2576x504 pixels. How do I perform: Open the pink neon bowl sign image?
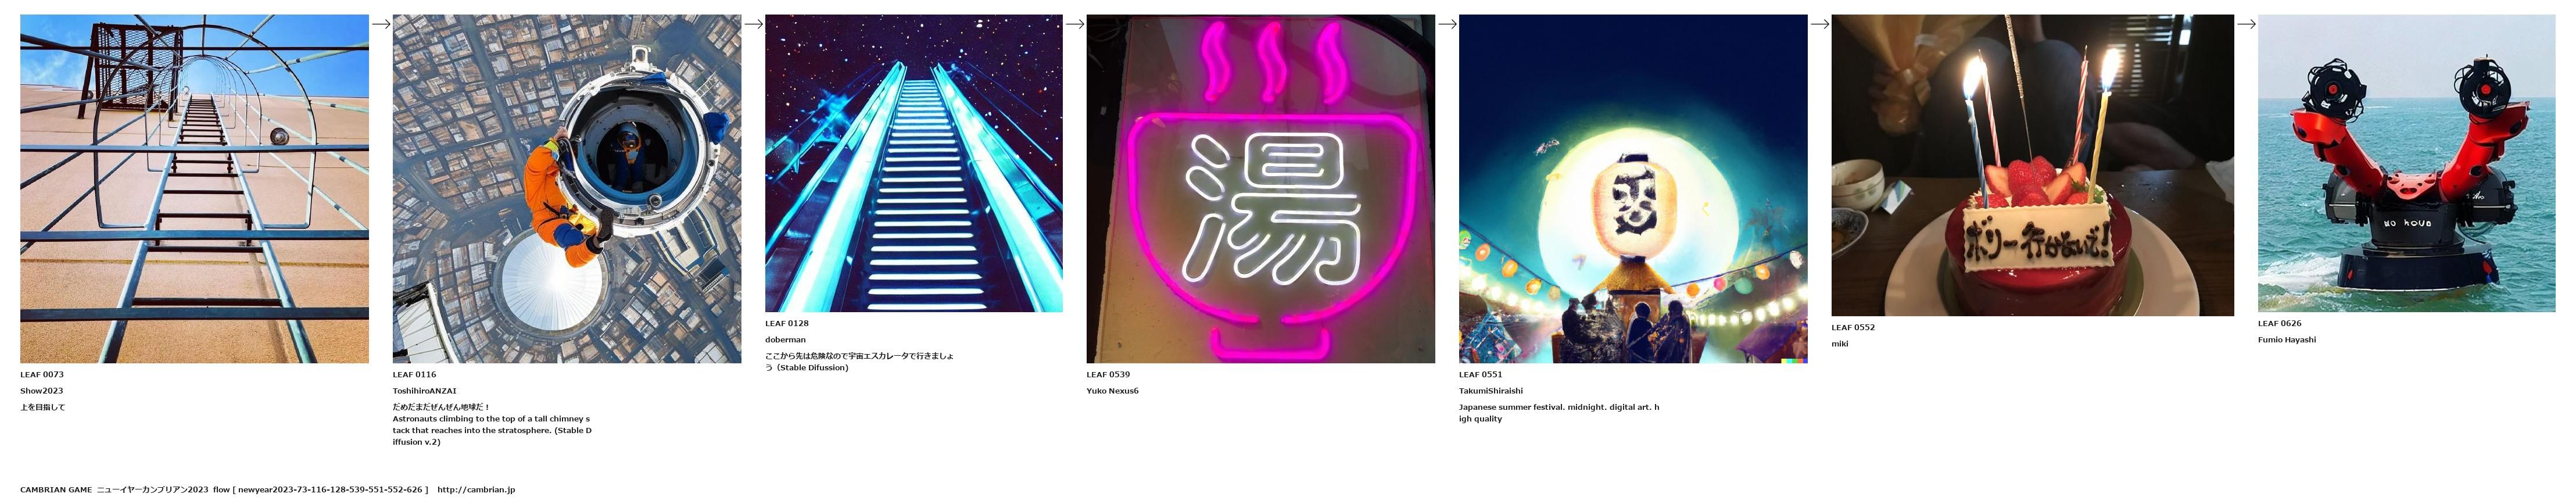point(1261,188)
